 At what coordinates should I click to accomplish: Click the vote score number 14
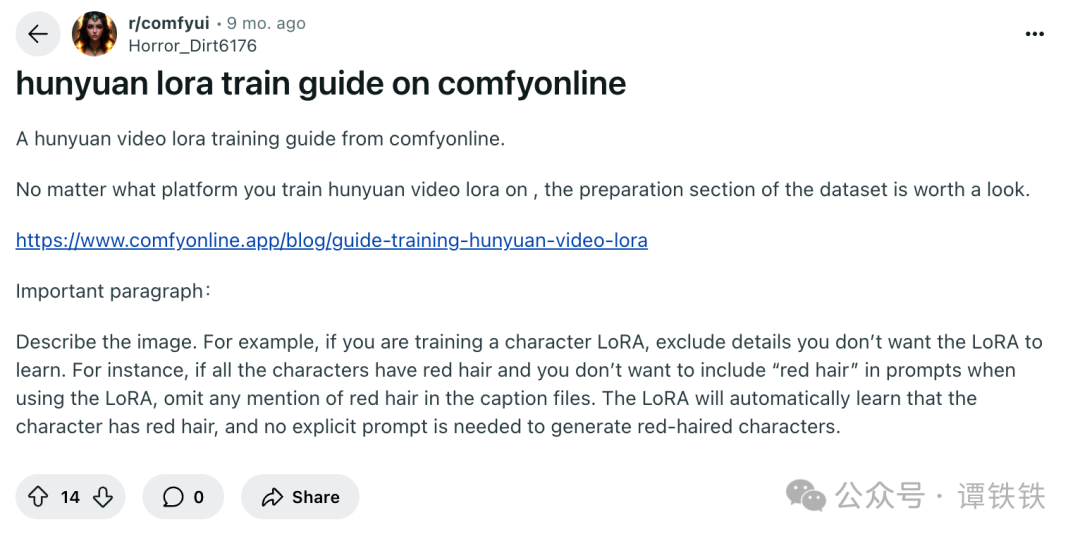point(70,497)
